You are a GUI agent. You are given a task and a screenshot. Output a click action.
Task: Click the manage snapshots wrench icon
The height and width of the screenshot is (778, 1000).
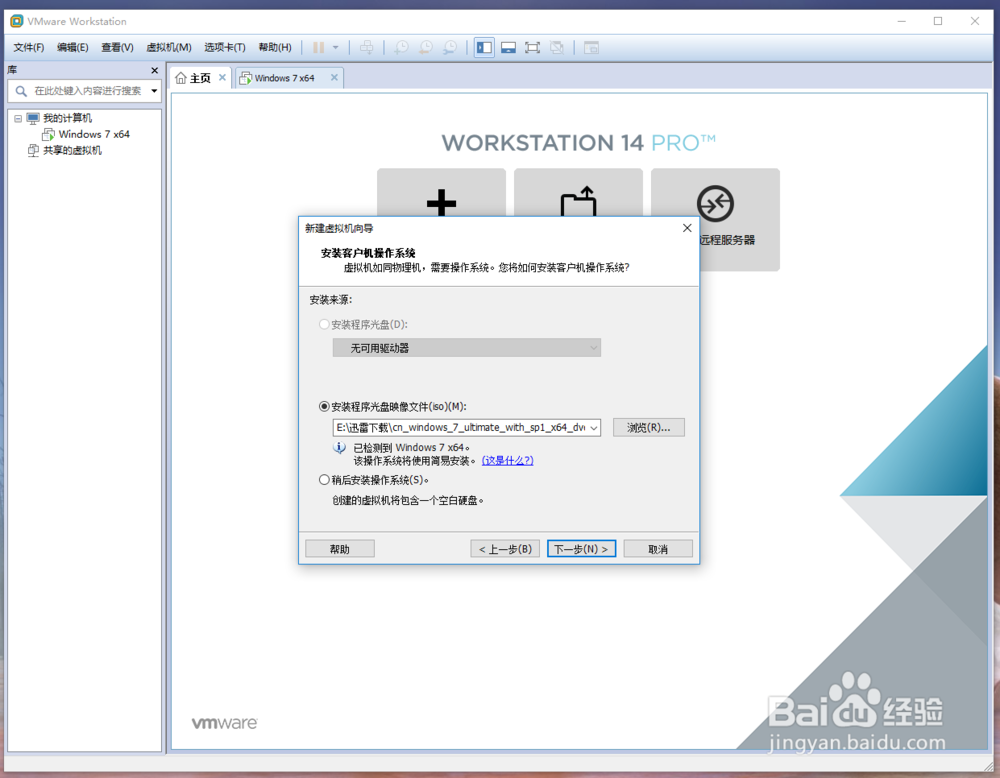pyautogui.click(x=450, y=47)
